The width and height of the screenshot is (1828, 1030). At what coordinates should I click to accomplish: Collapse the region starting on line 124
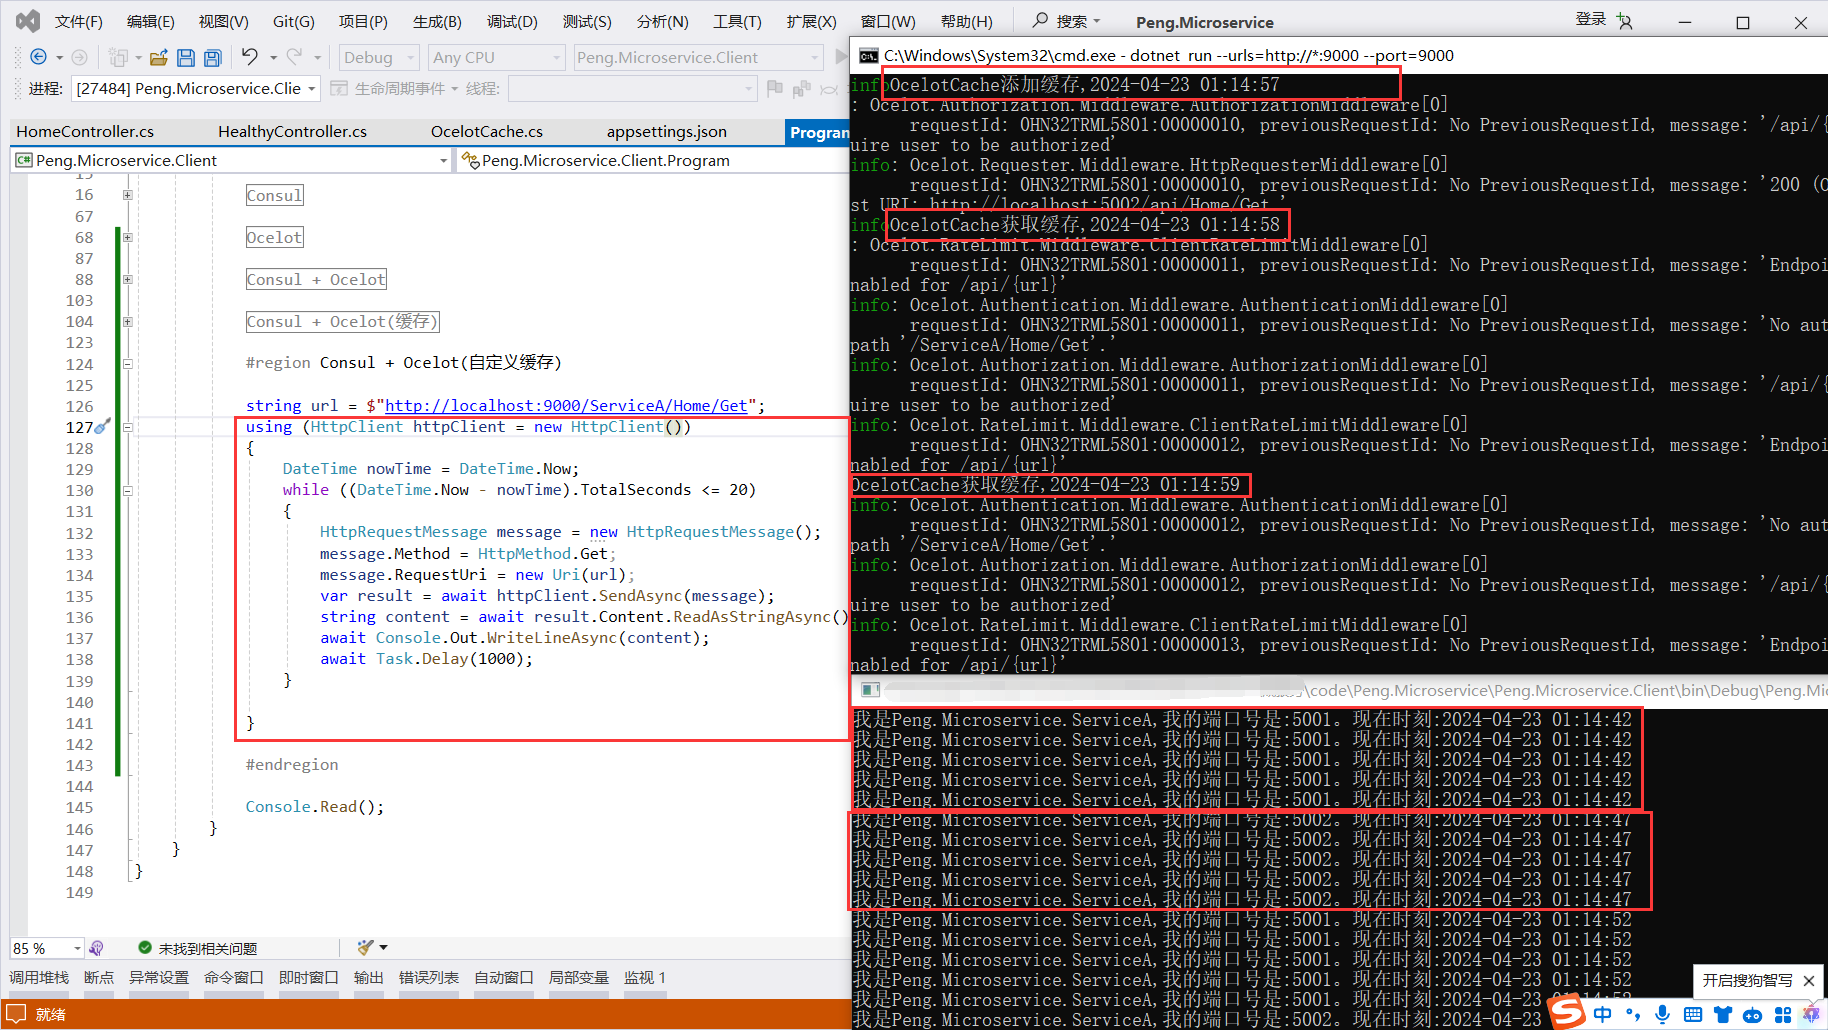pos(128,364)
